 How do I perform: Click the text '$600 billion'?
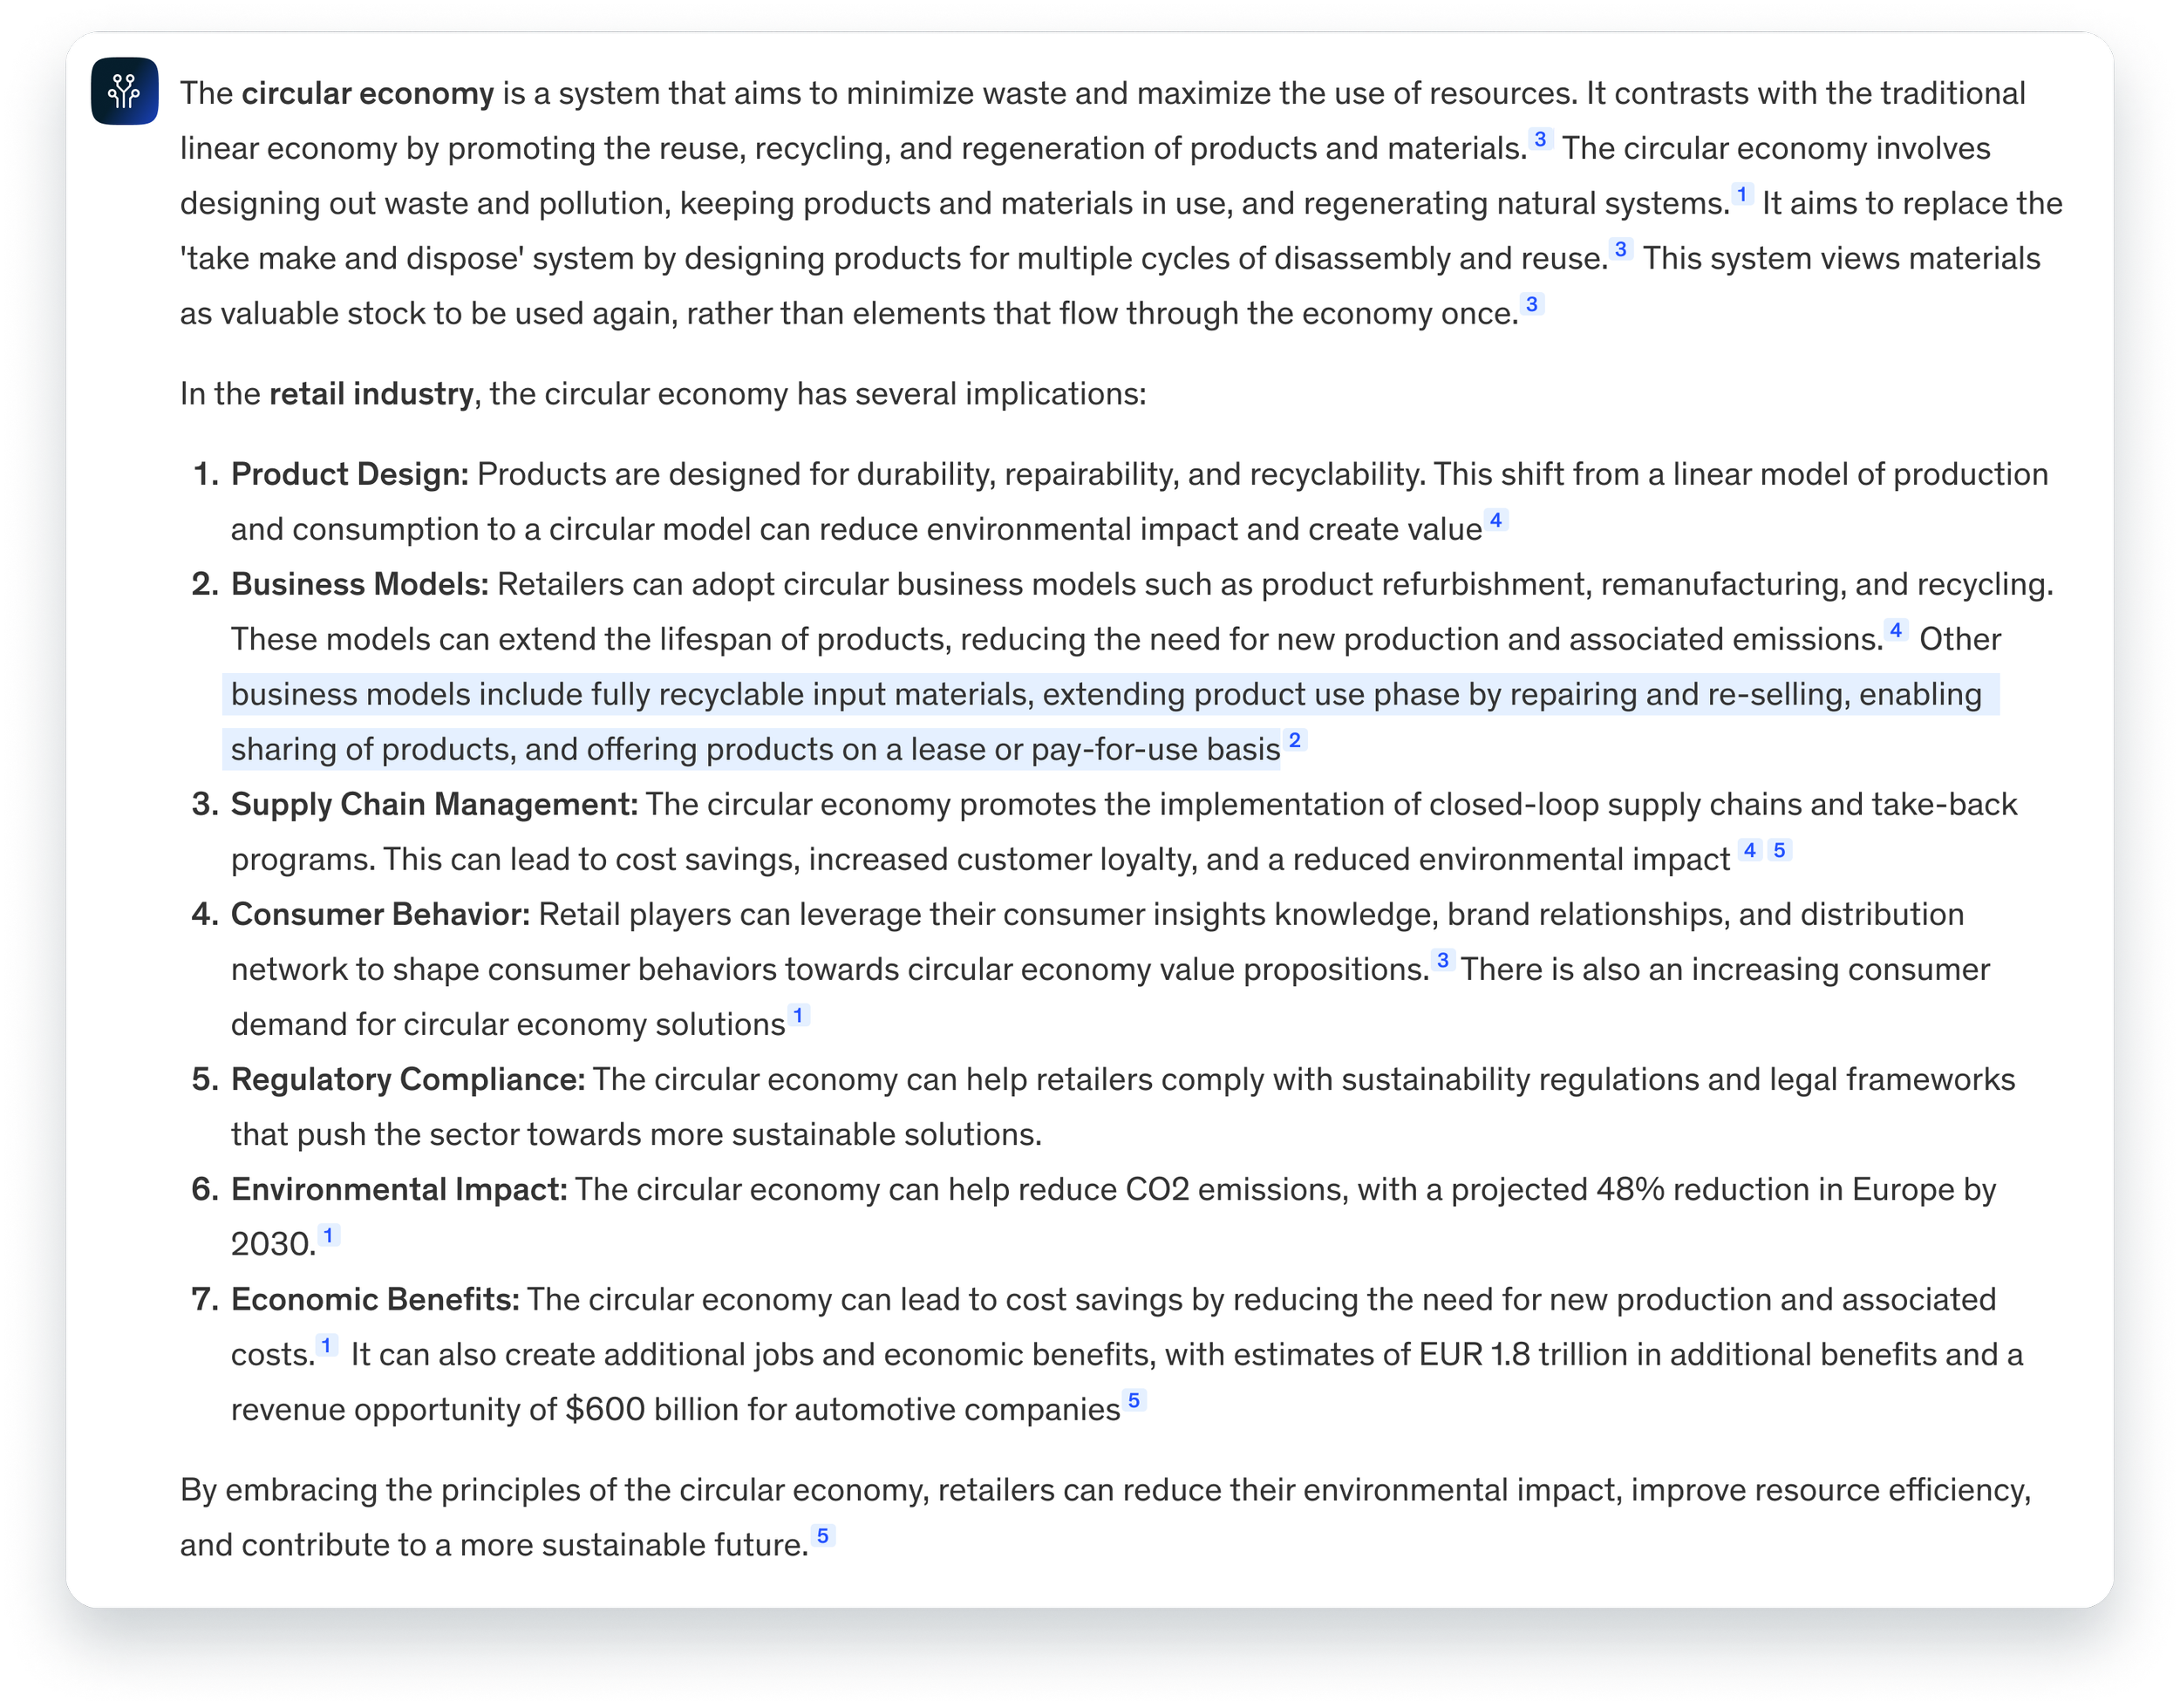click(x=654, y=1409)
